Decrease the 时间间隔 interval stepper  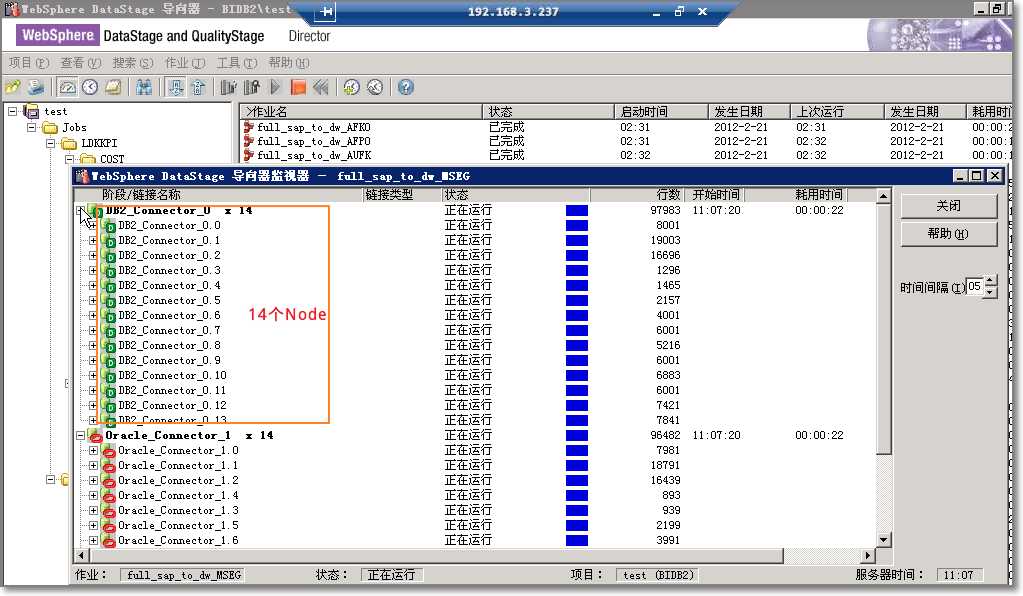991,292
